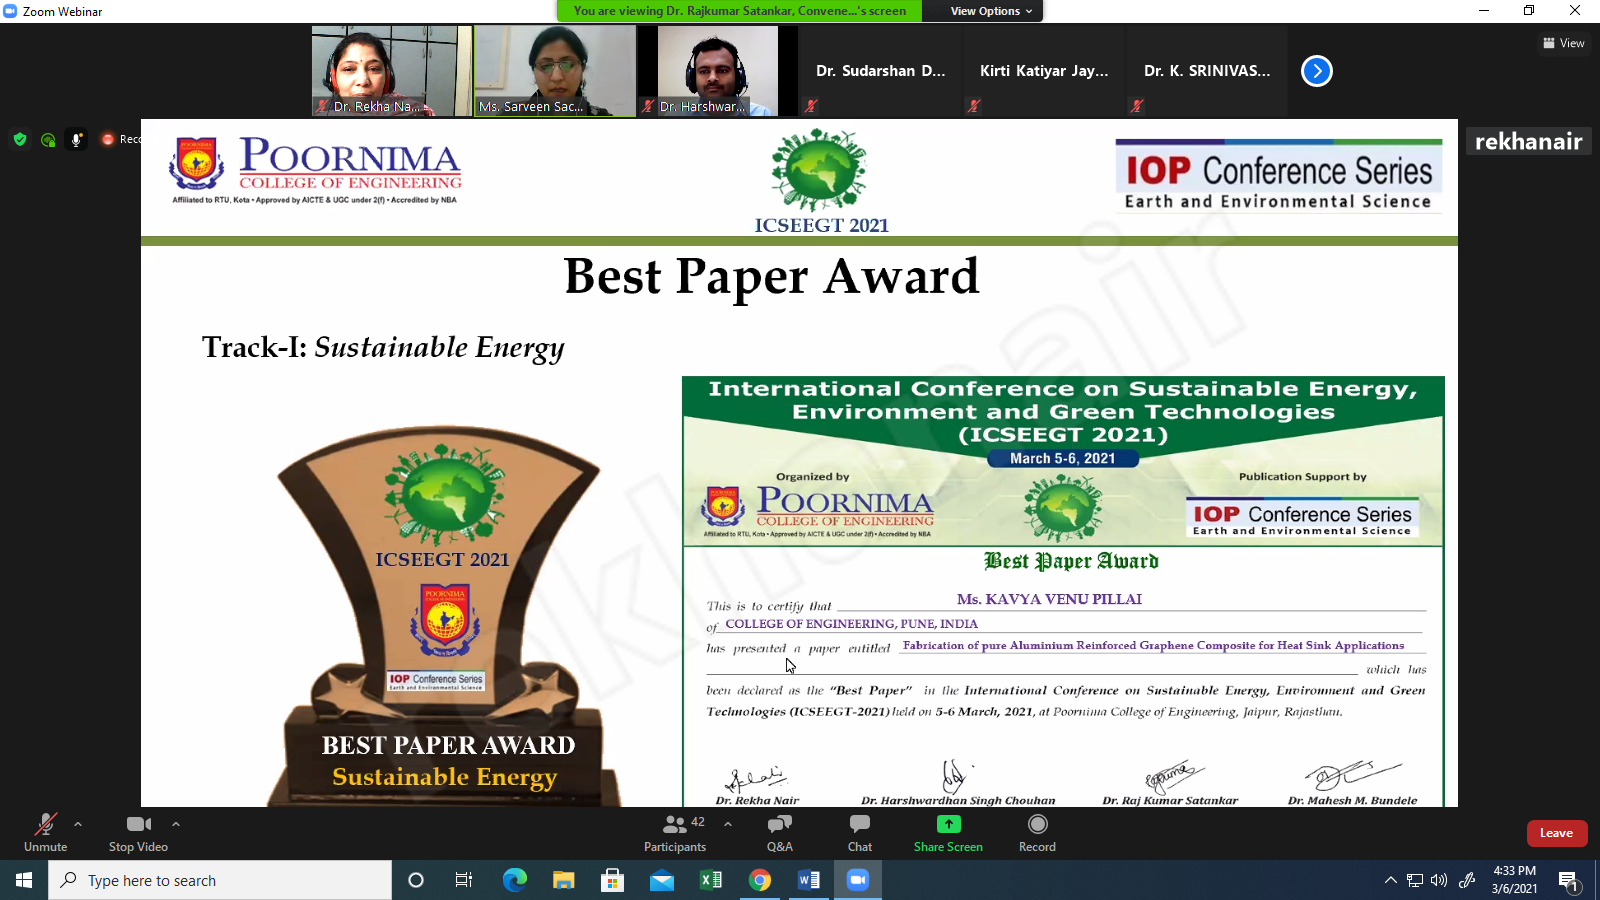Screen dimensions: 1600x900
Task: Expand participants options arrow
Action: (x=728, y=824)
